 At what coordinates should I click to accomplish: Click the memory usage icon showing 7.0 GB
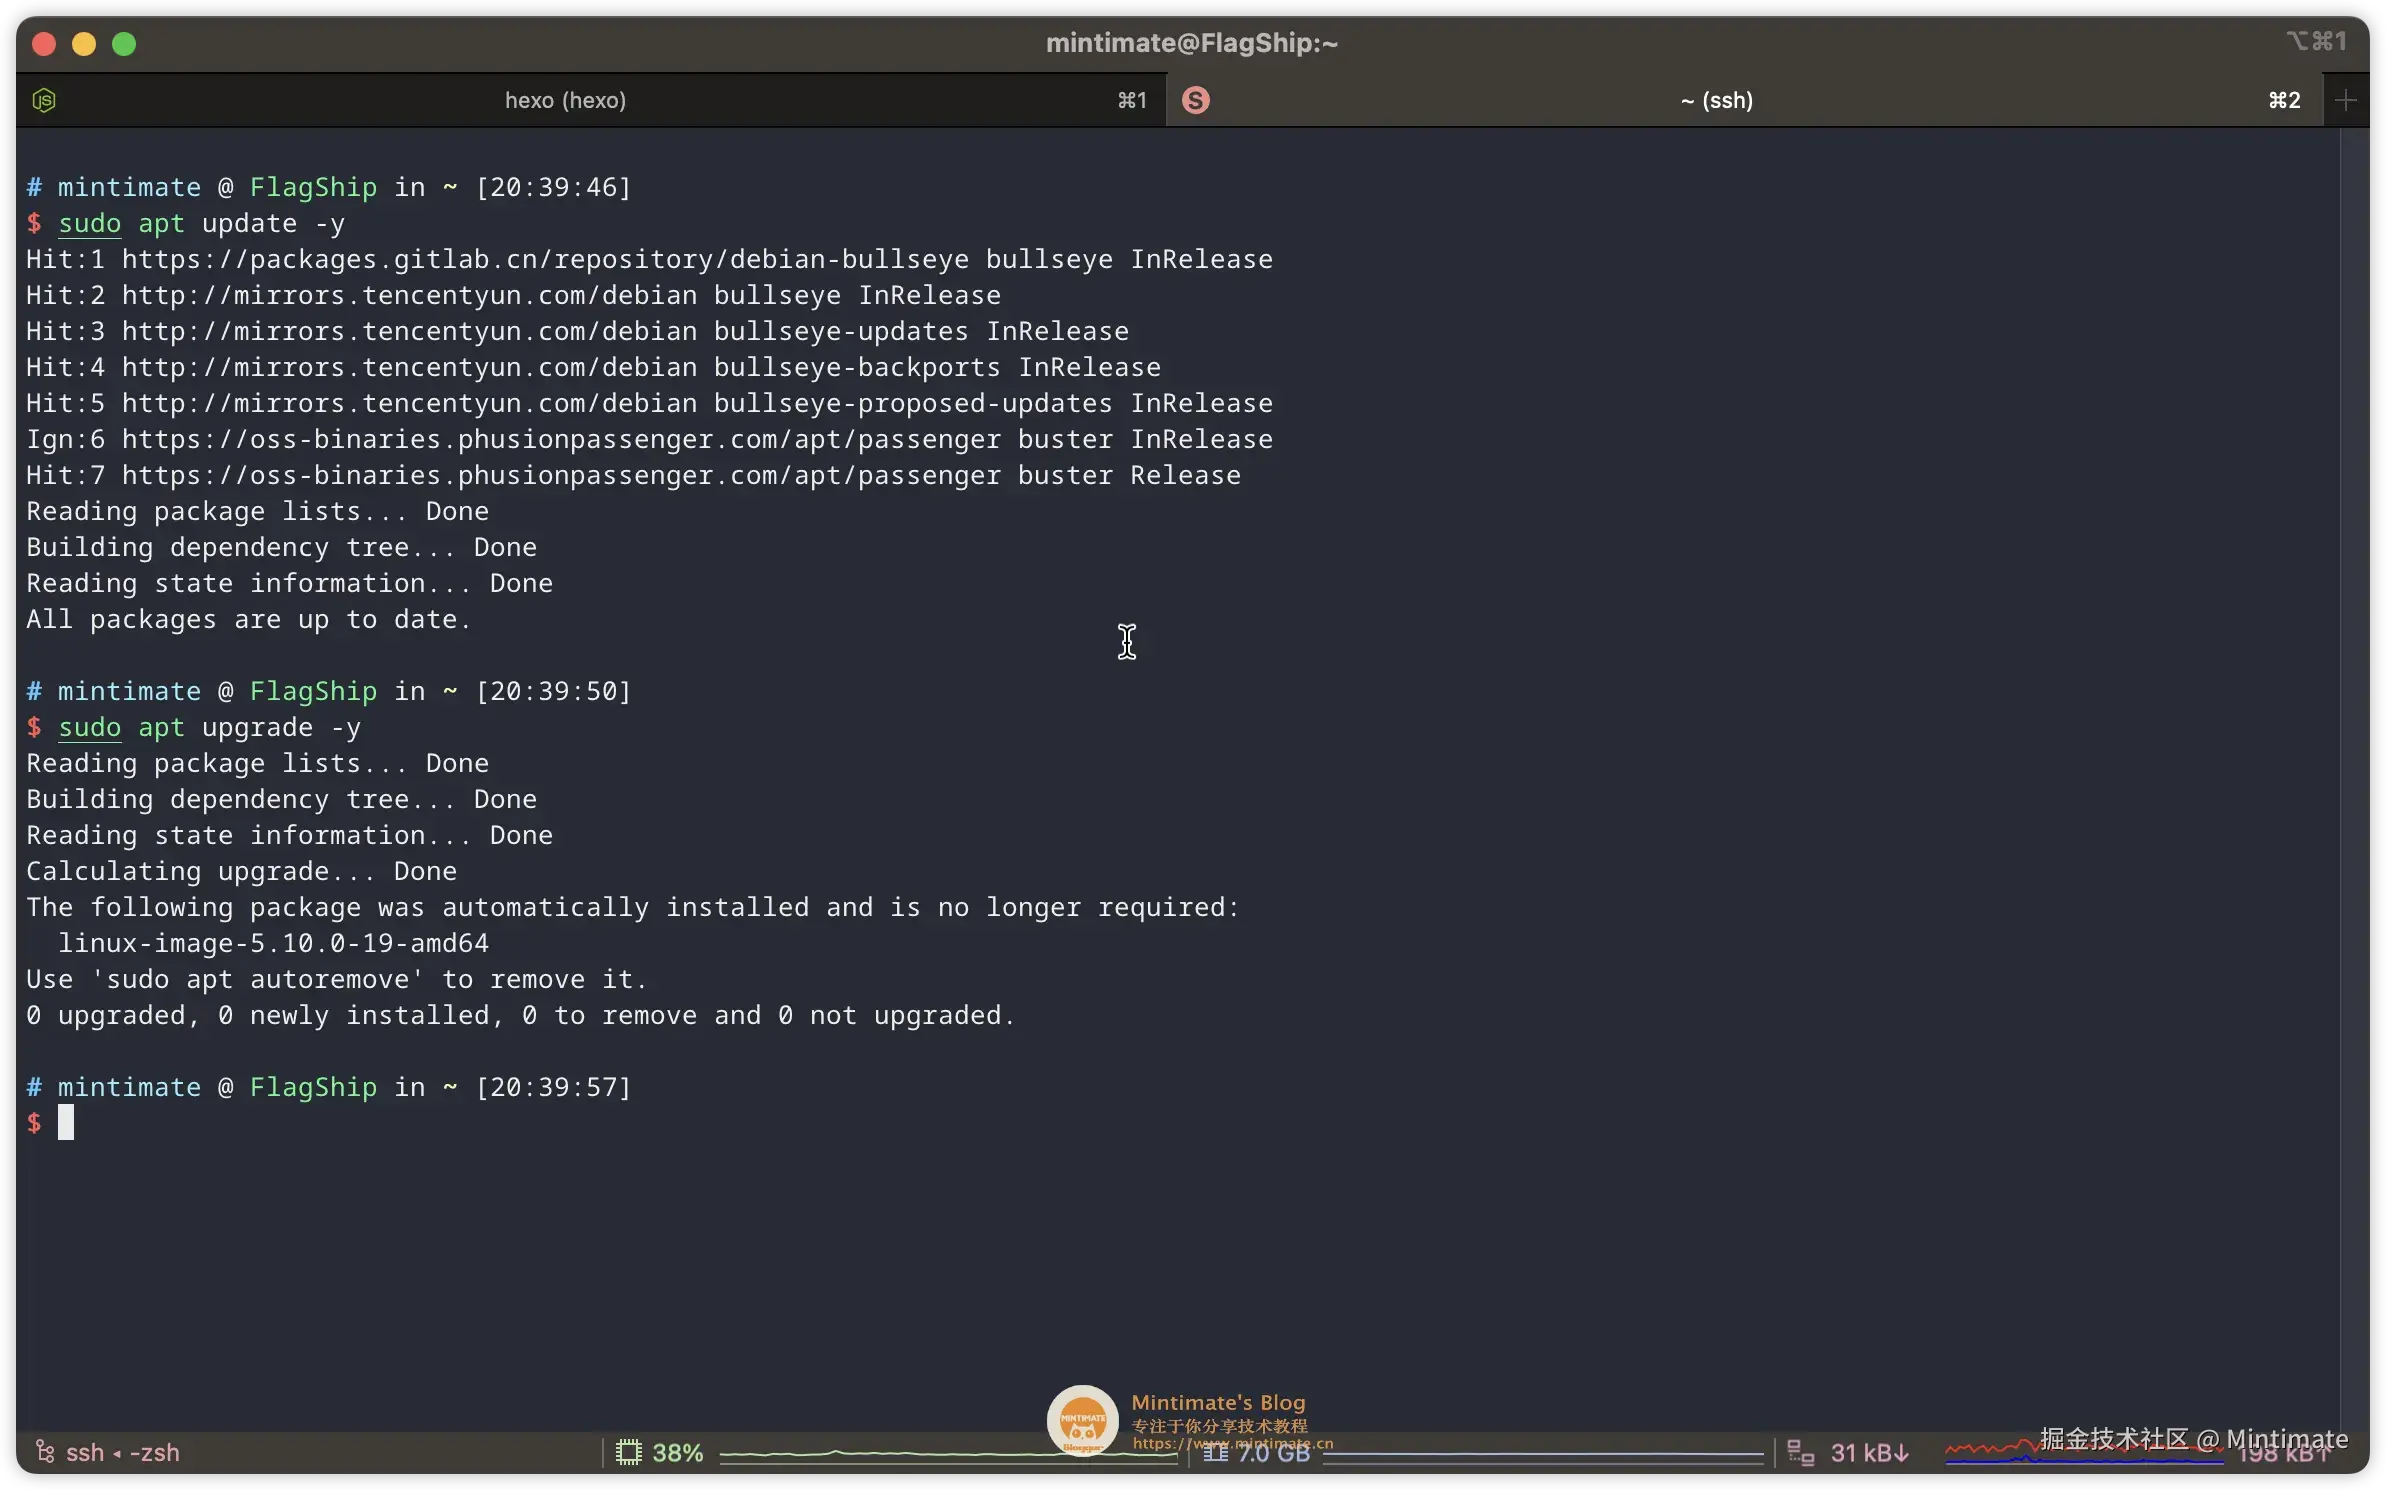[1215, 1454]
